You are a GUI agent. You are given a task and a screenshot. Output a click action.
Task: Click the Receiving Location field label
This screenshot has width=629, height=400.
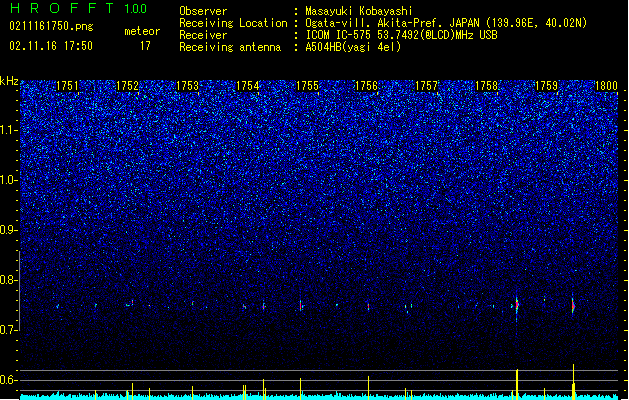pyautogui.click(x=233, y=23)
